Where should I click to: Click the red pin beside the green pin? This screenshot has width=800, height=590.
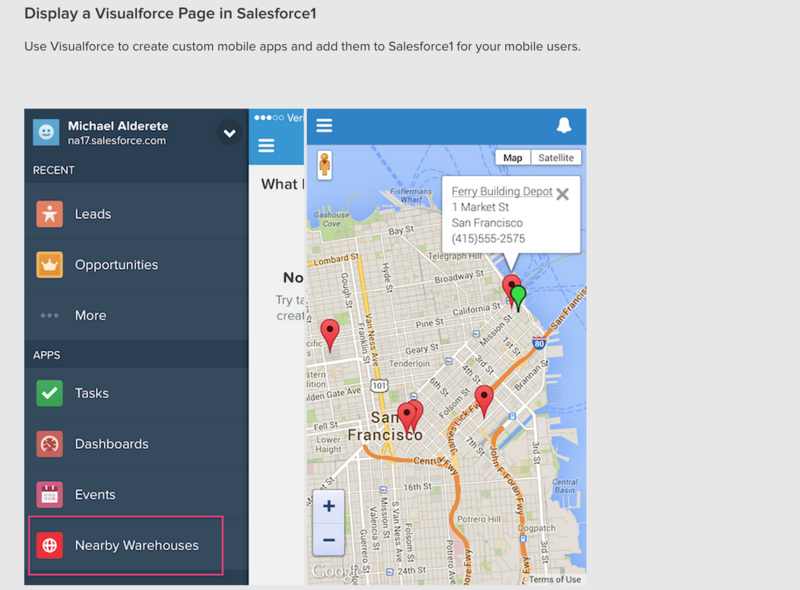click(510, 288)
